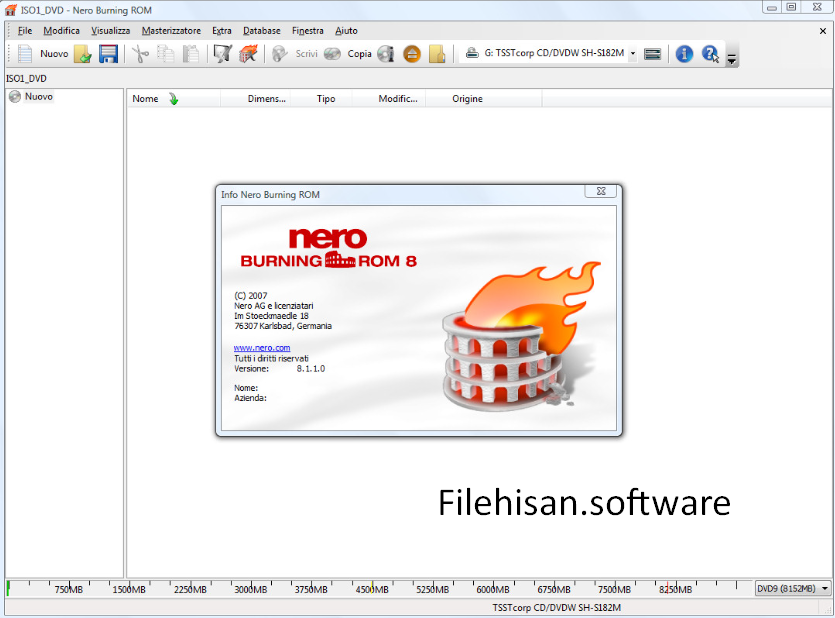Viewport: 835px width, 618px height.
Task: Open the Masterizzatore menu
Action: (171, 31)
